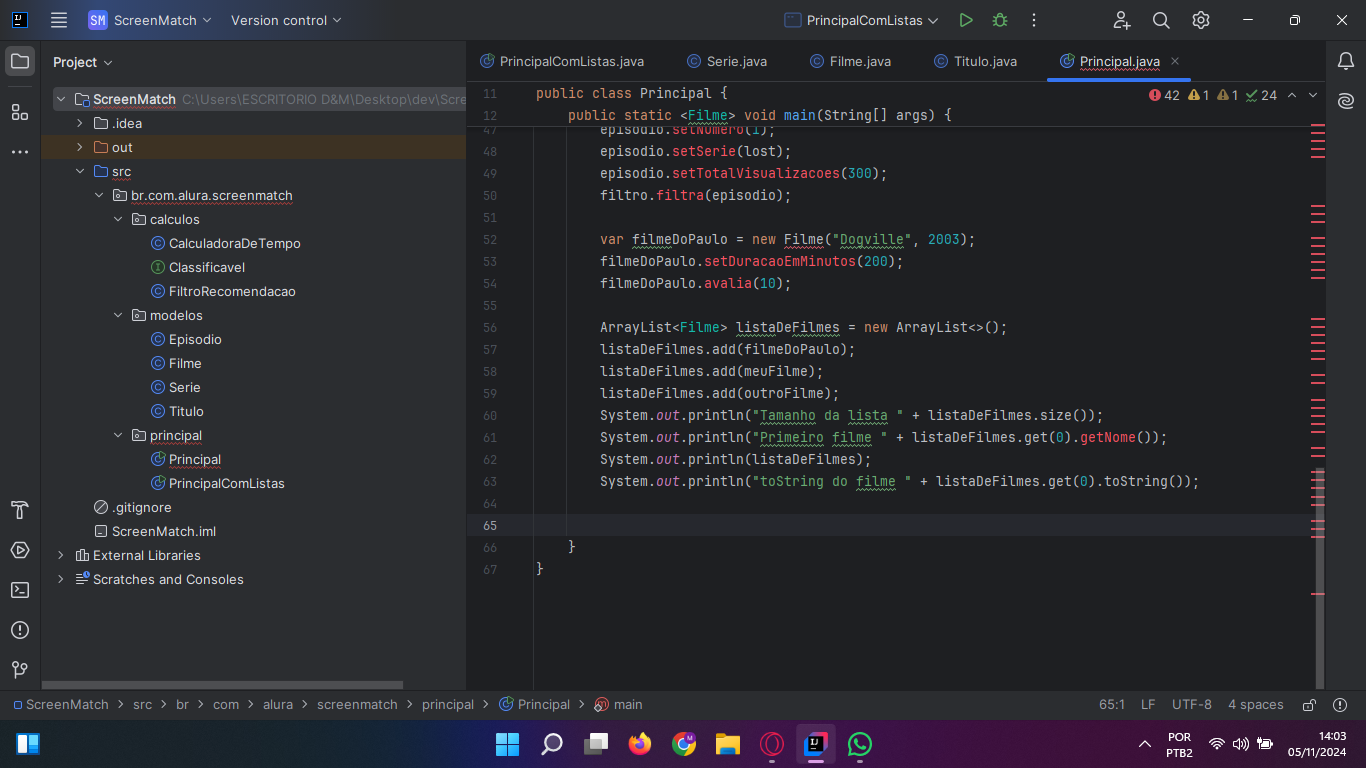Click the line 65:1 position indicator
This screenshot has width=1366, height=768.
tap(1112, 705)
